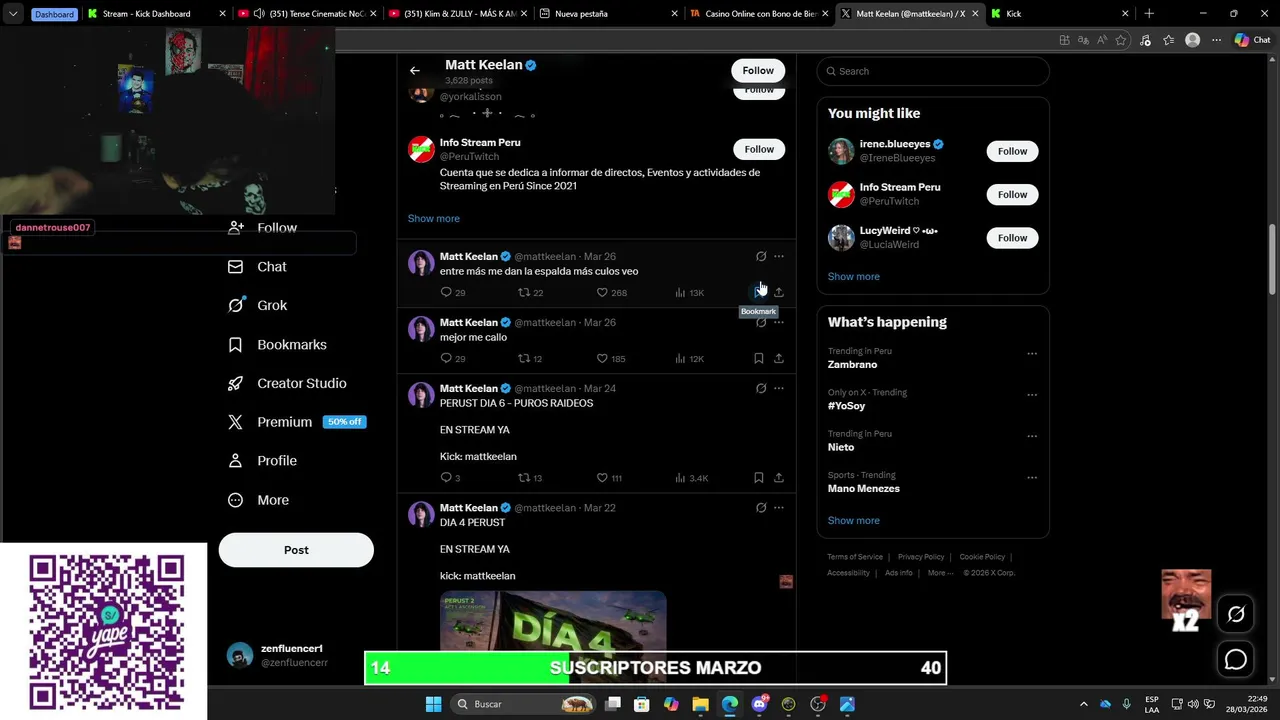Bookmark the PERUST DIA 6 post
The width and height of the screenshot is (1280, 720).
click(x=759, y=478)
